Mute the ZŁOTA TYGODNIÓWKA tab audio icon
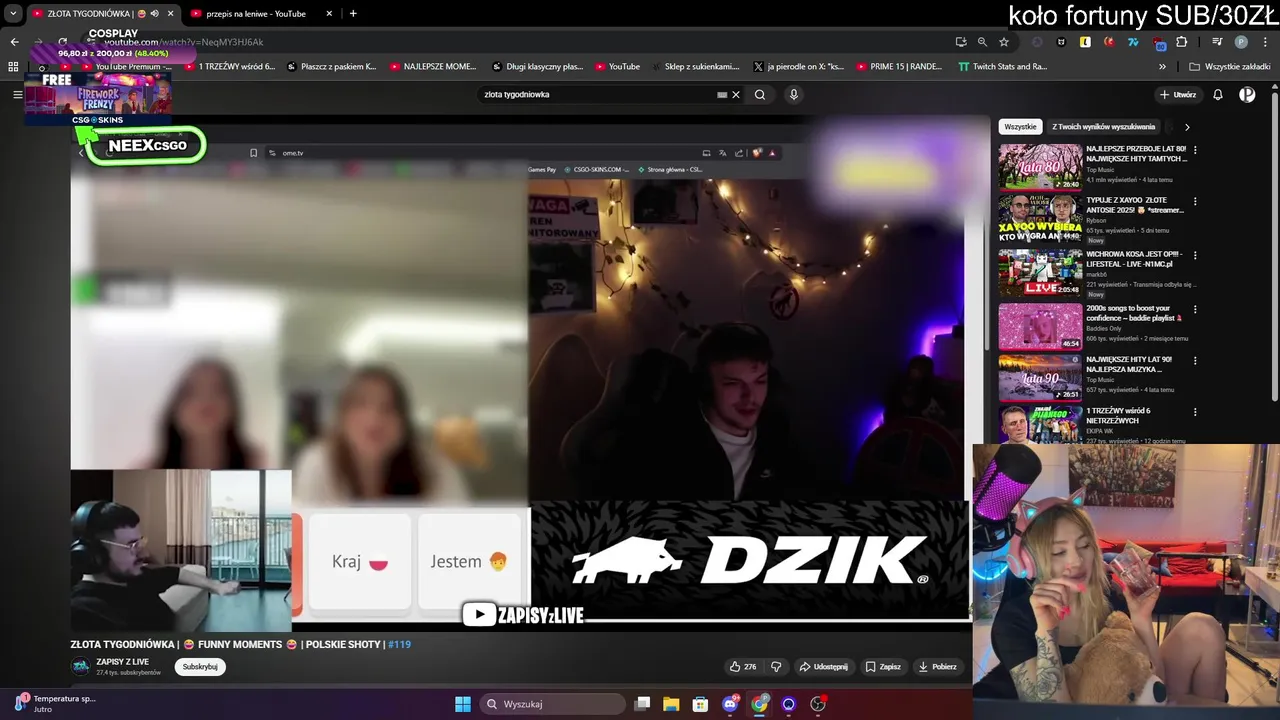 (154, 14)
